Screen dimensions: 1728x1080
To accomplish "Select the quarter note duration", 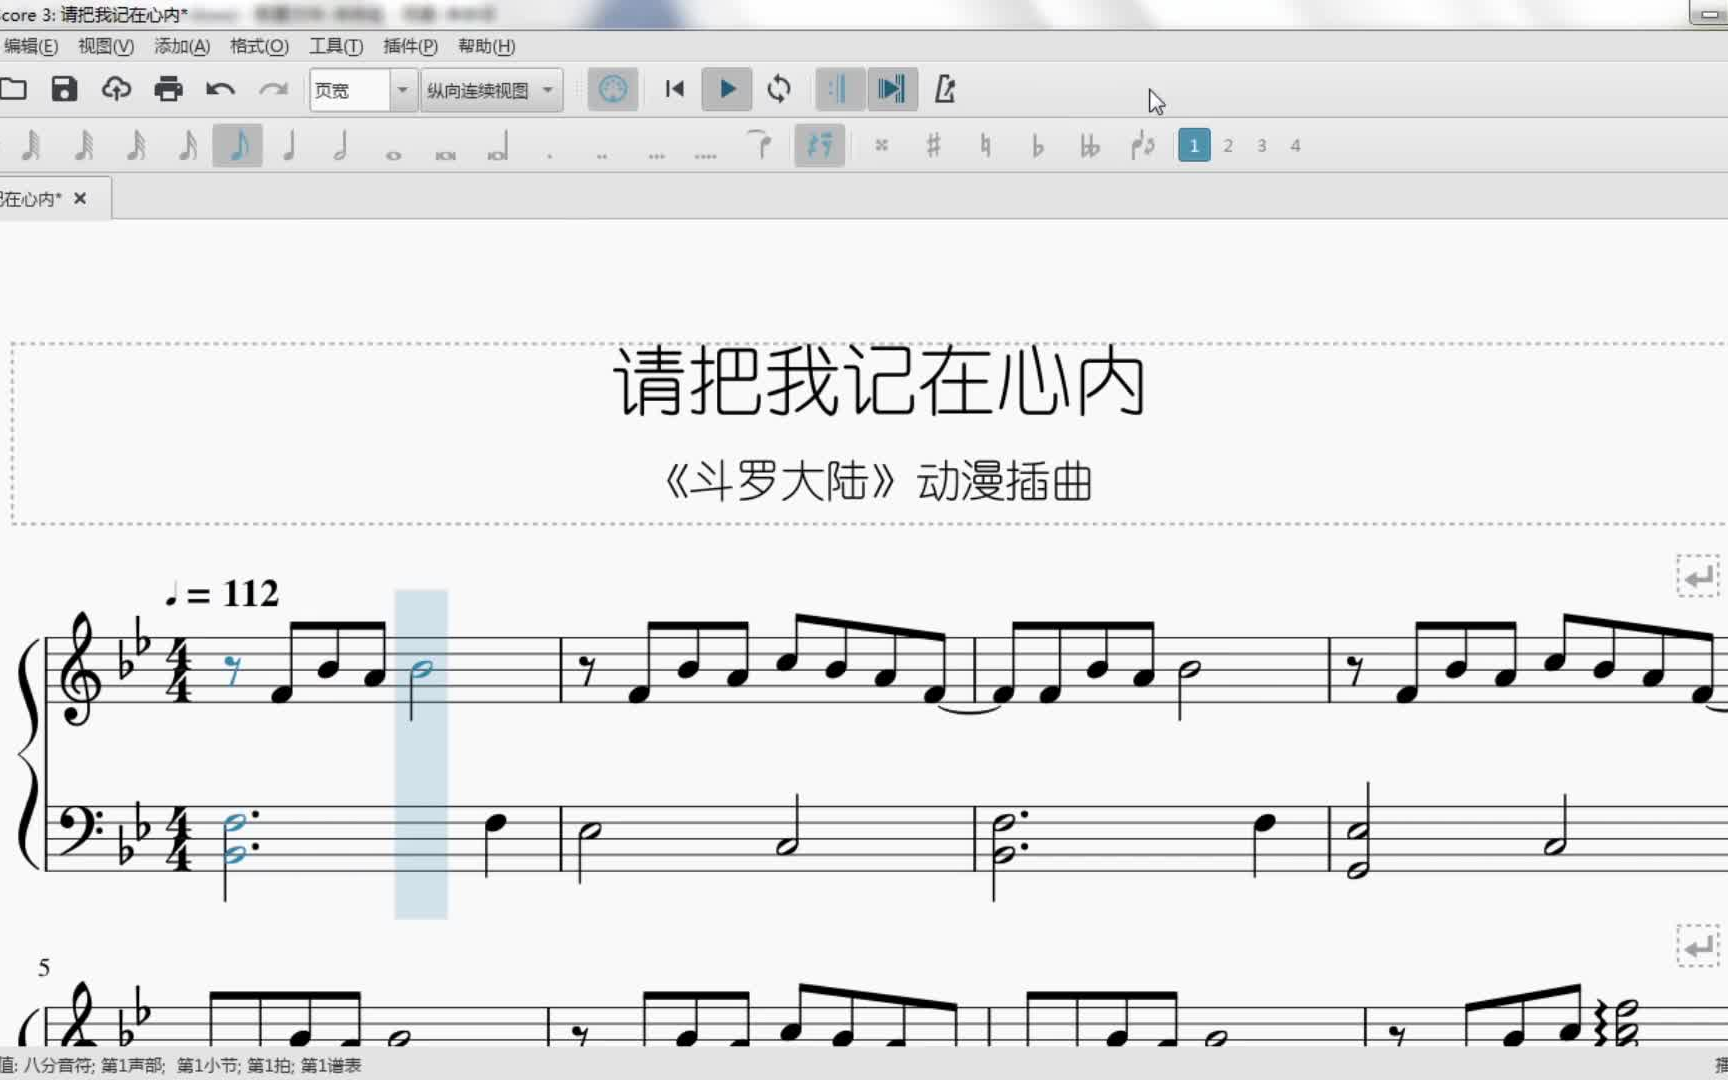I will tap(290, 146).
